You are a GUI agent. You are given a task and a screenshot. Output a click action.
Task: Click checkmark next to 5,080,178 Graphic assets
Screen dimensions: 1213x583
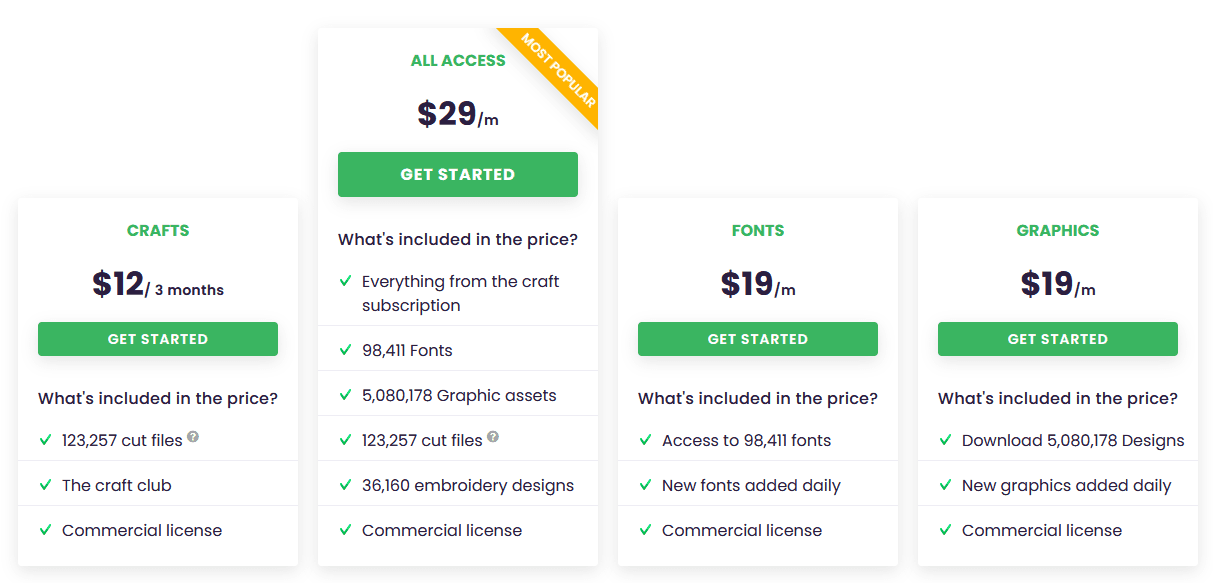345,395
